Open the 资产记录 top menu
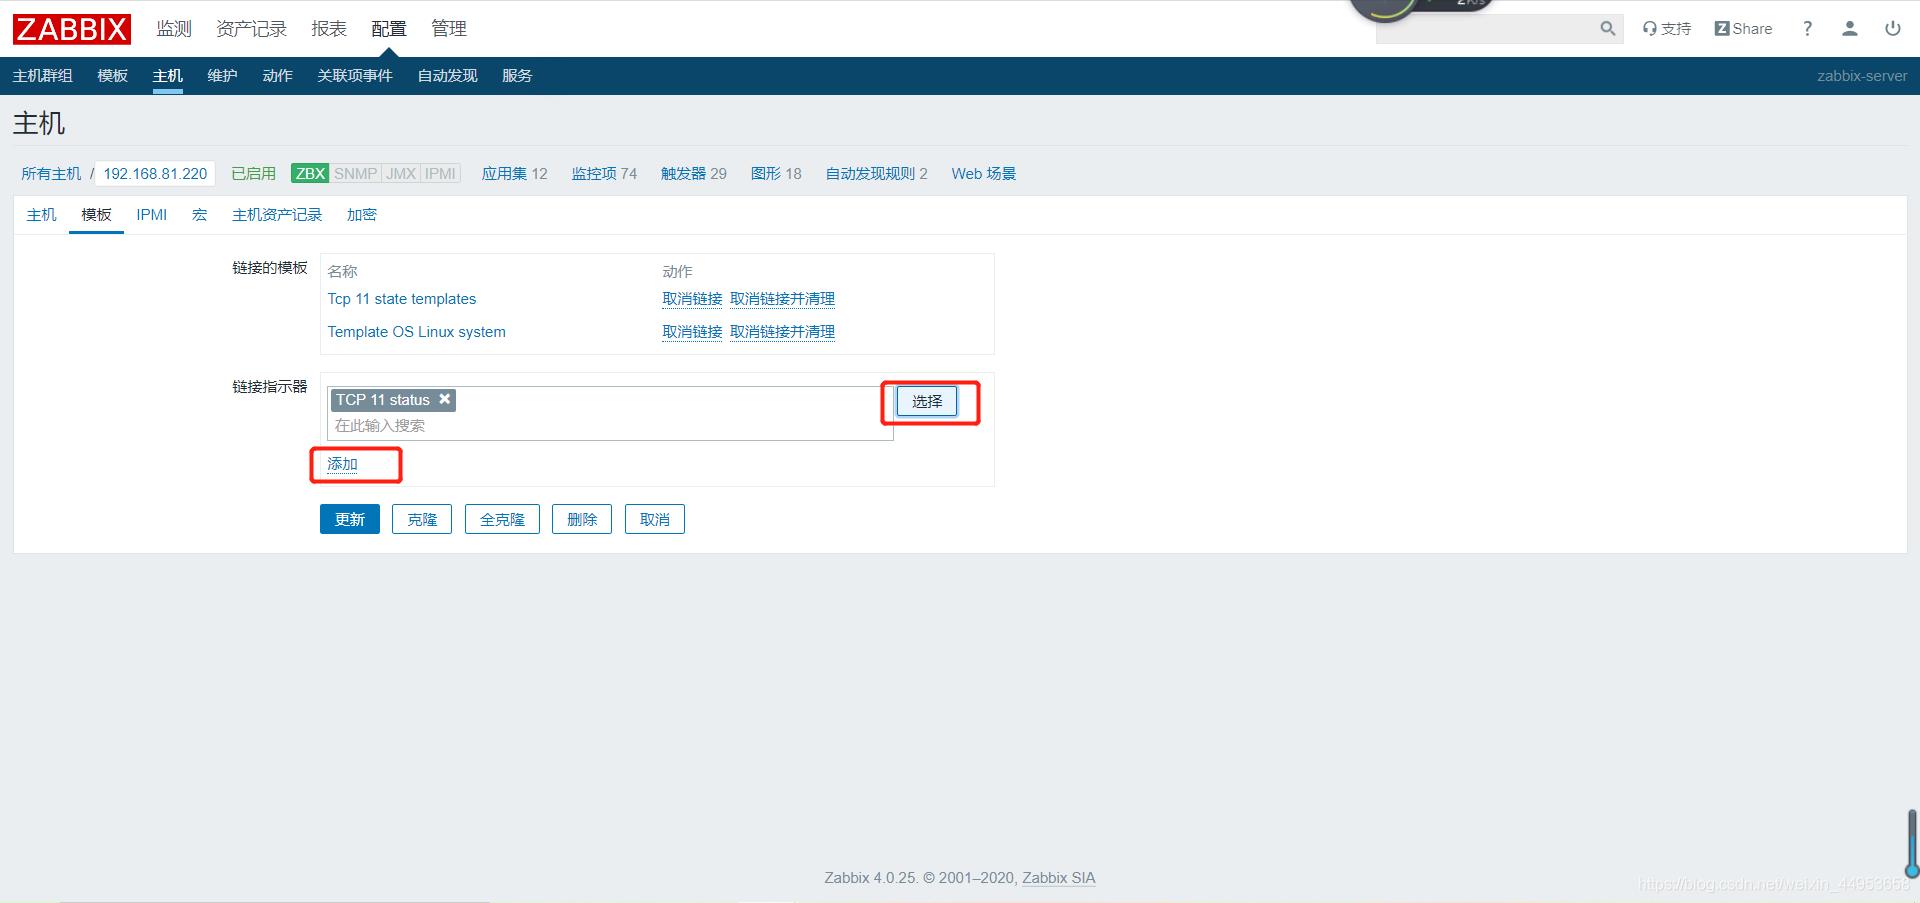Image resolution: width=1920 pixels, height=903 pixels. (x=251, y=29)
